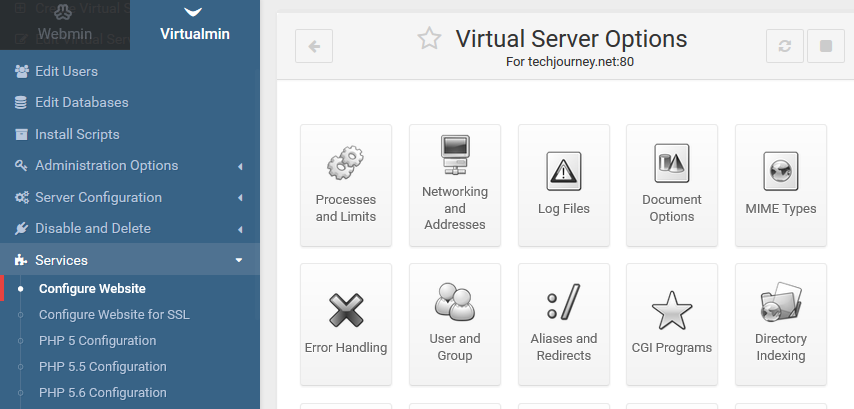Click the 'For techjourney.net:80' subtitle
Screen dimensions: 854x409
coord(570,62)
